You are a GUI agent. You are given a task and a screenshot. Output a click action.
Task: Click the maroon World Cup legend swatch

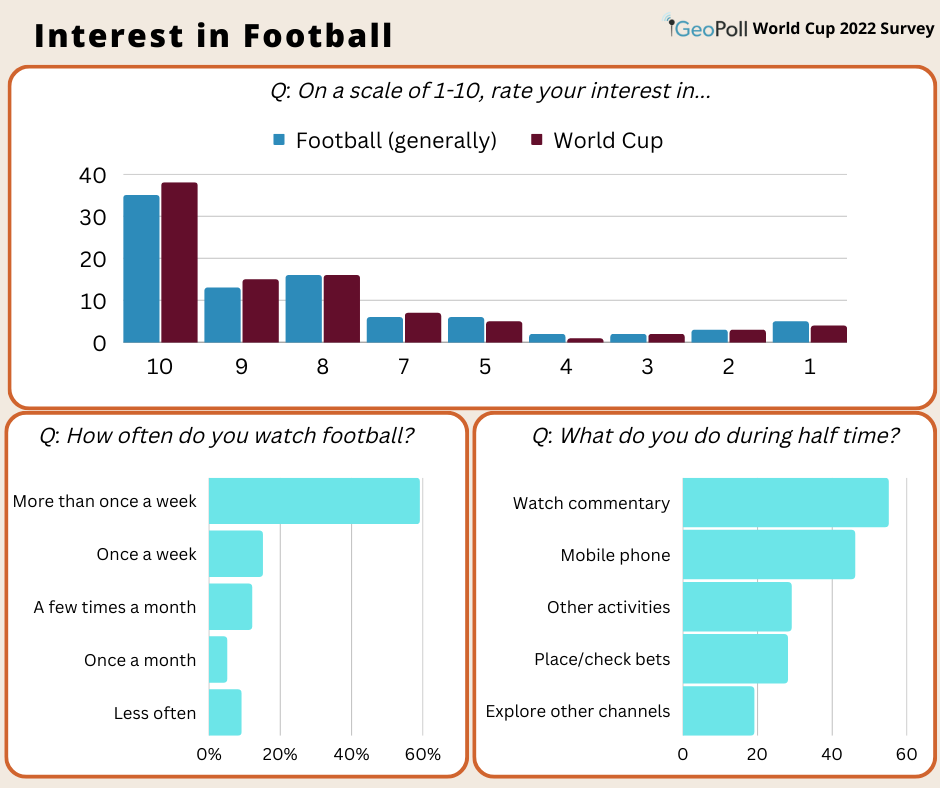[536, 140]
